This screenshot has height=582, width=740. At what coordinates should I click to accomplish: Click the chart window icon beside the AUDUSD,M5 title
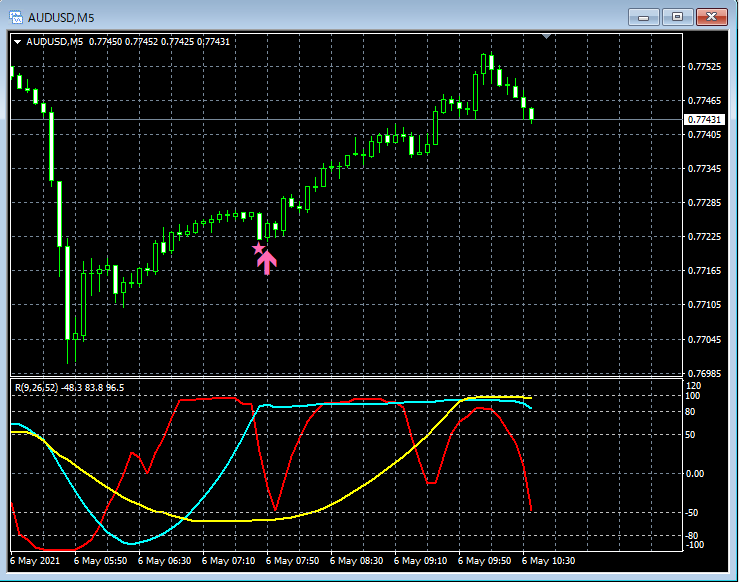coord(16,17)
